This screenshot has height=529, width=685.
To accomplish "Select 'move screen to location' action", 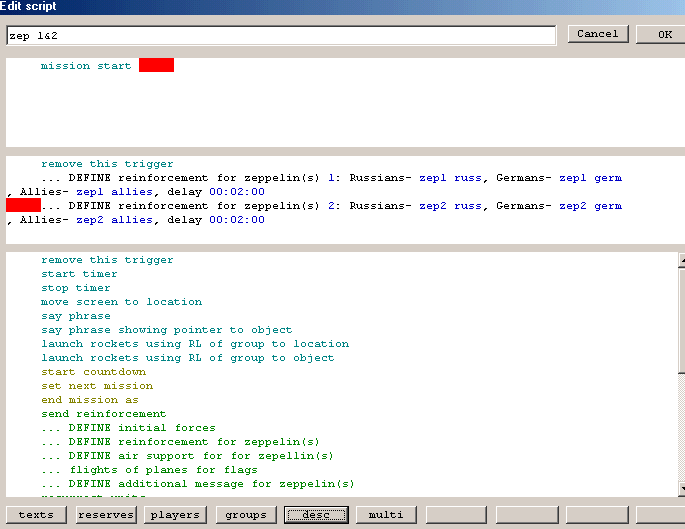I will point(121,302).
